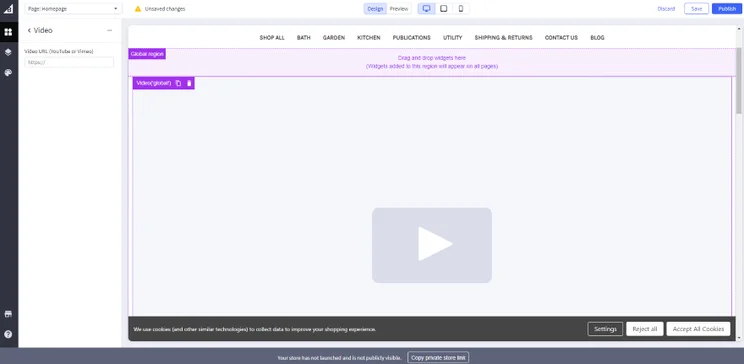Viewport: 744px width, 364px height.
Task: Switch to tablet viewport
Action: 444,9
